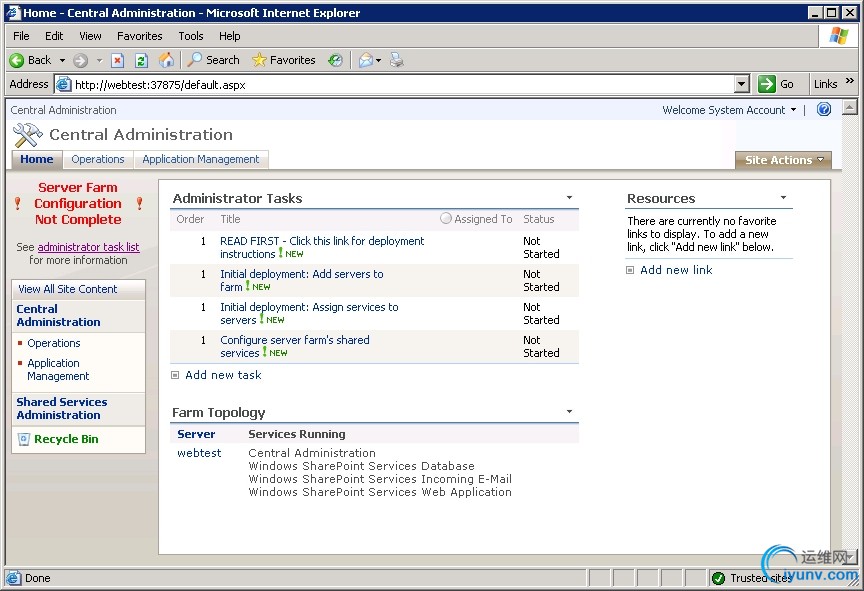The height and width of the screenshot is (591, 864).
Task: Open the Site Actions menu
Action: coord(783,160)
